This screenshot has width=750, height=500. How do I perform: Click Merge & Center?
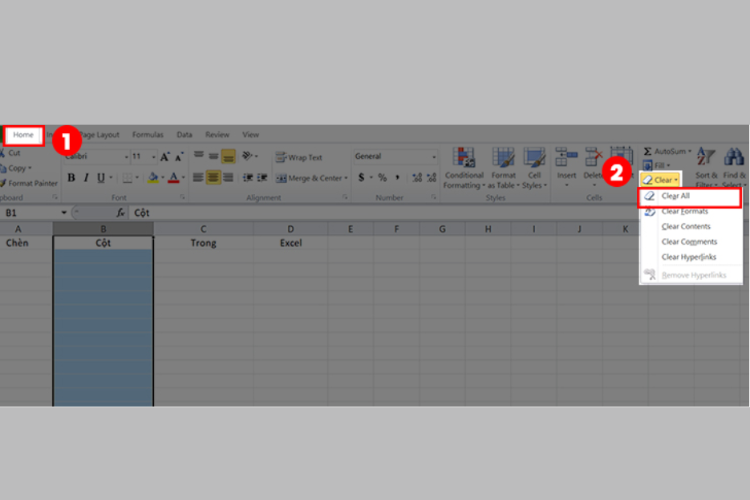click(x=309, y=178)
